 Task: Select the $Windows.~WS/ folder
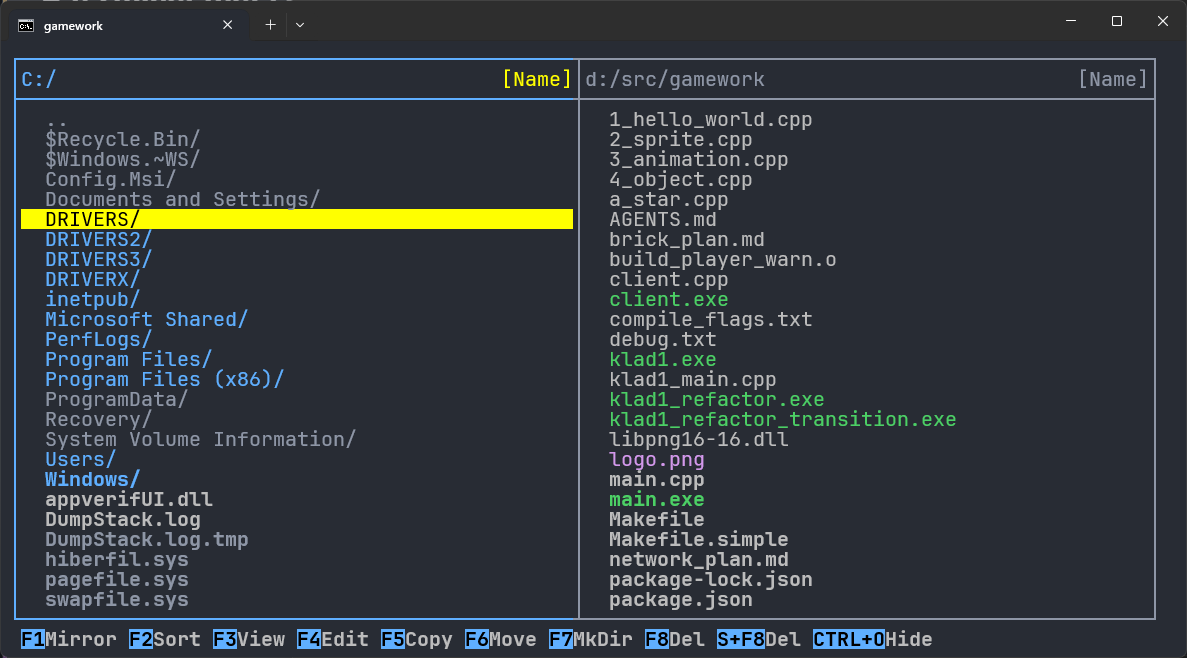tap(123, 160)
